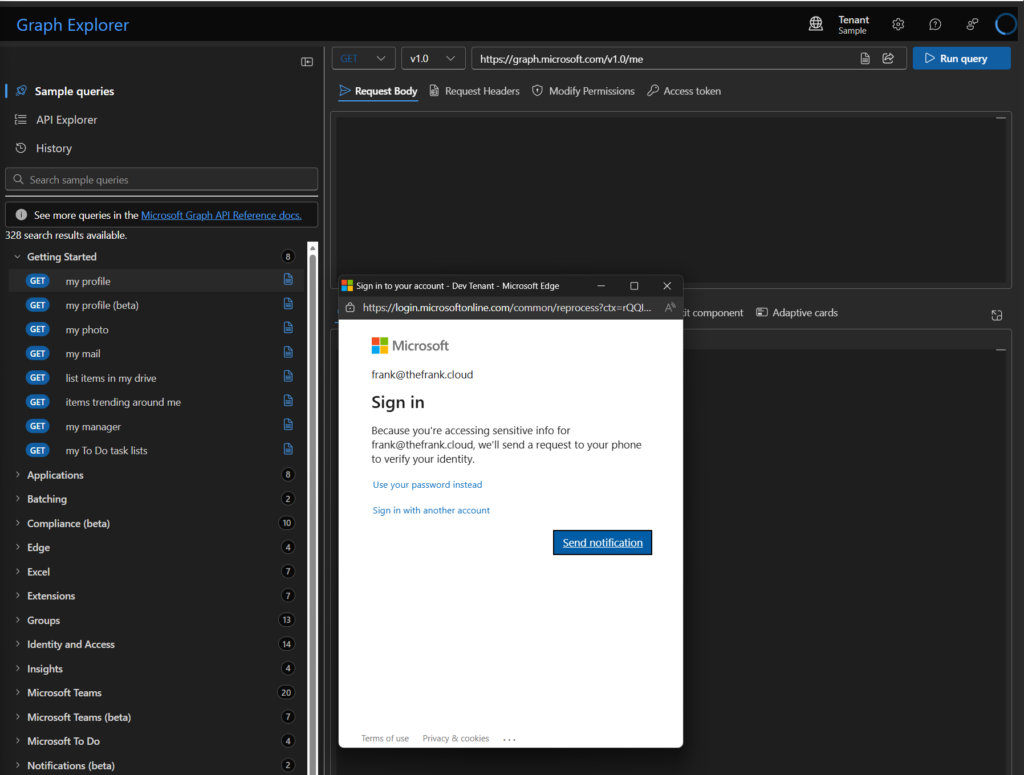1024x775 pixels.
Task: Open the HTTP method GET dropdown
Action: 364,59
